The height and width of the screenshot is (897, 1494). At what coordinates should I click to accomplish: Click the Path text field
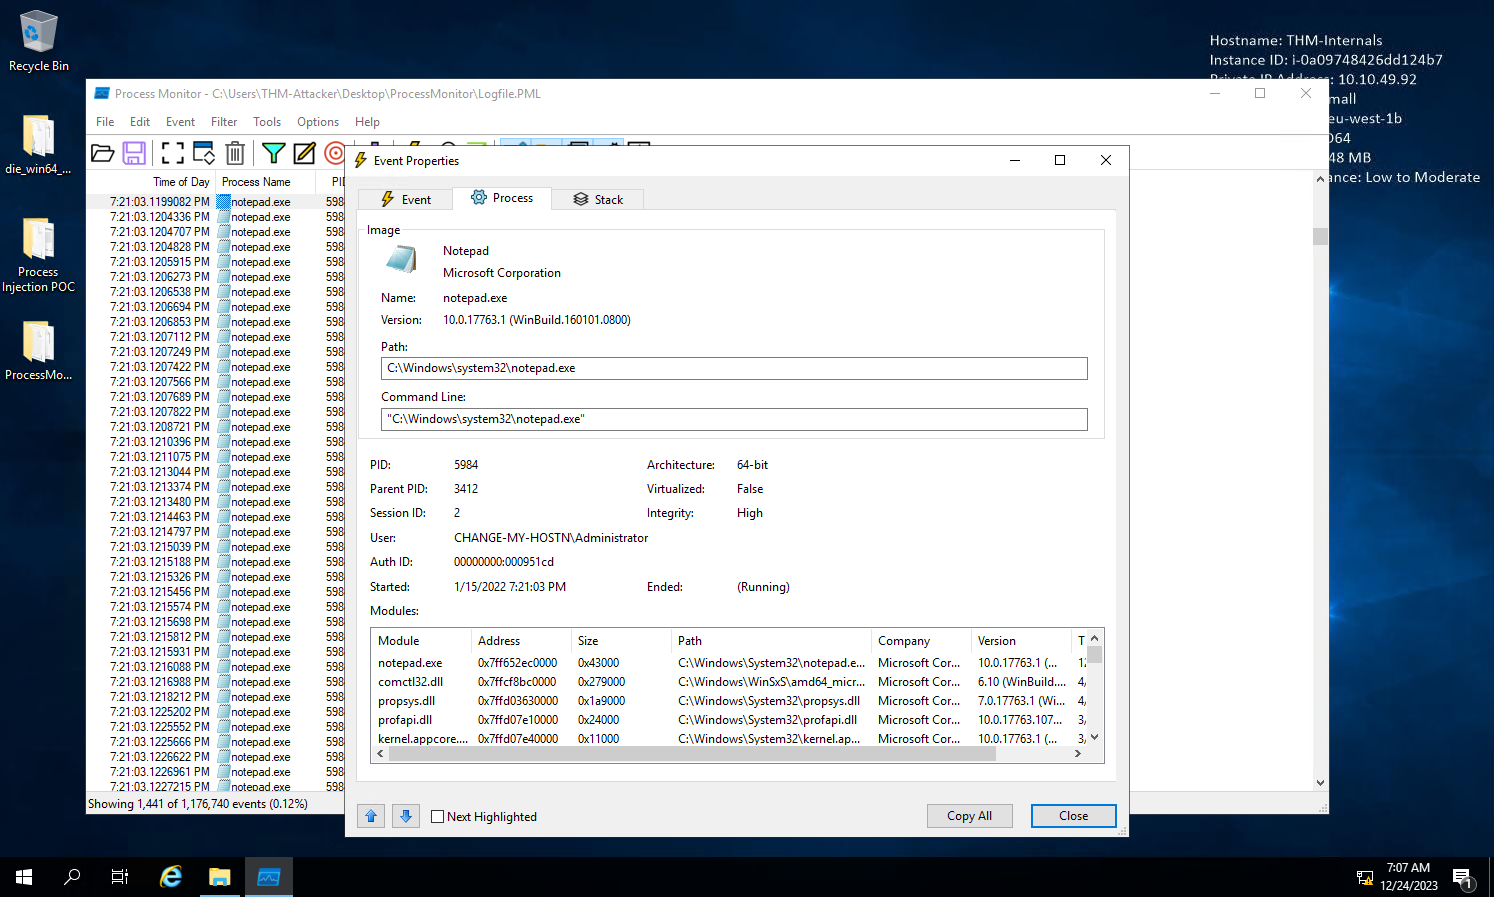click(734, 368)
